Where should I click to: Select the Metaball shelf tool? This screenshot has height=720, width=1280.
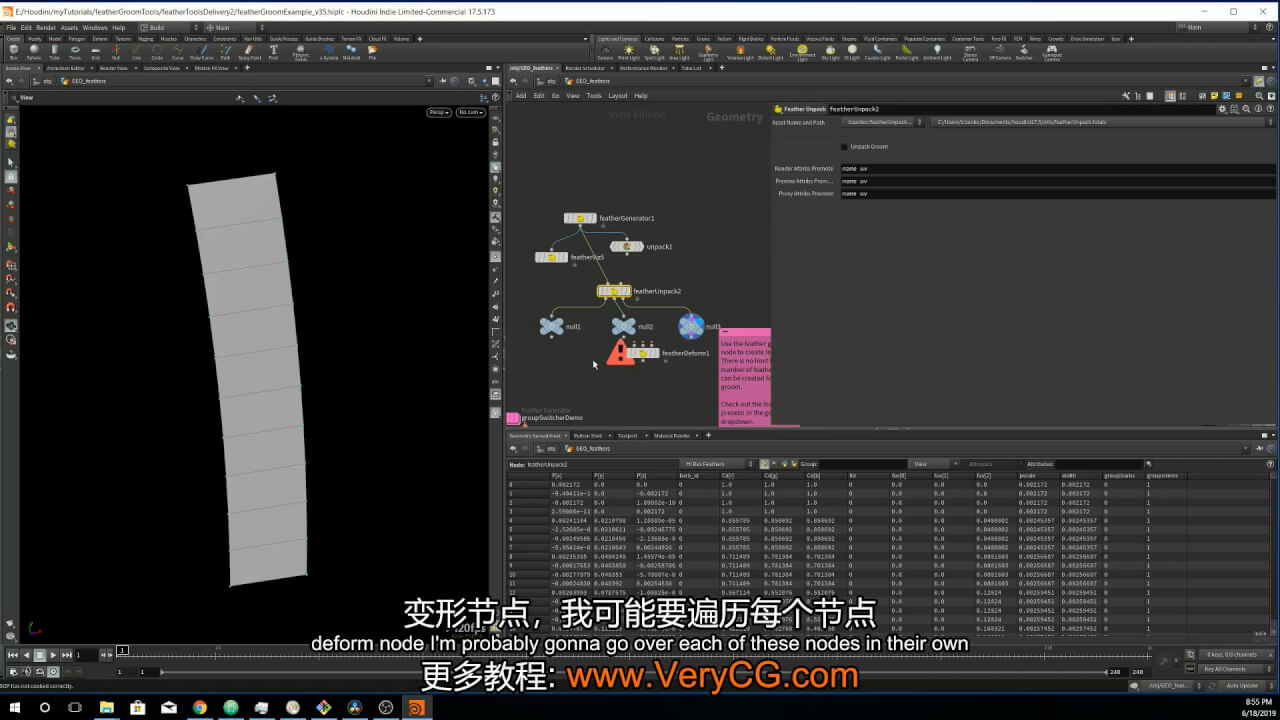pyautogui.click(x=351, y=52)
